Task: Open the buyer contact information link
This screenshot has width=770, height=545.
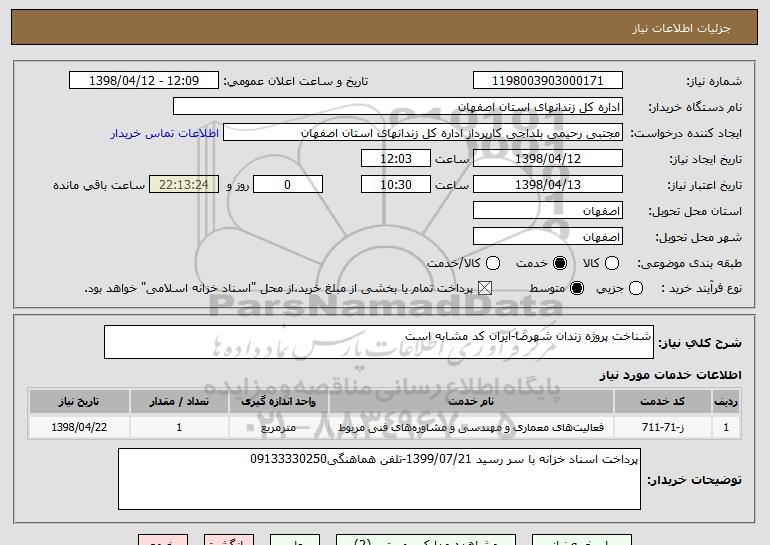Action: [165, 133]
